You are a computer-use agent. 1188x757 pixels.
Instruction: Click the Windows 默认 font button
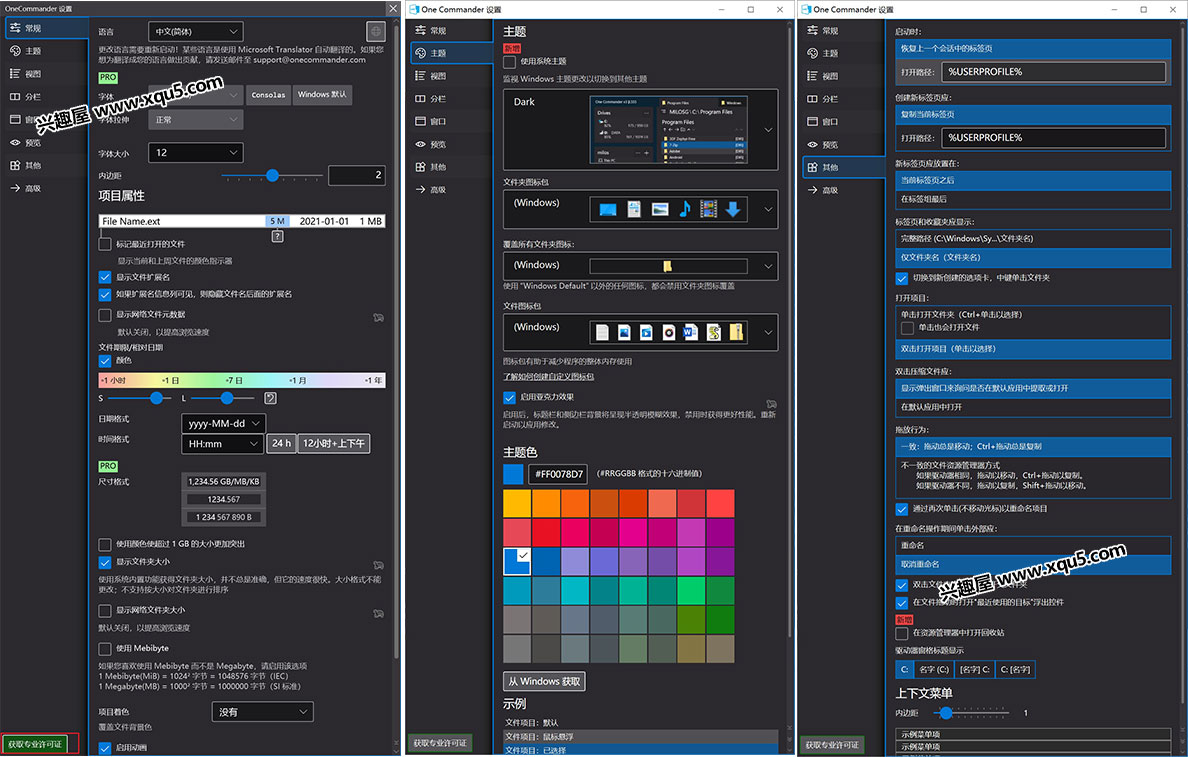pos(322,95)
